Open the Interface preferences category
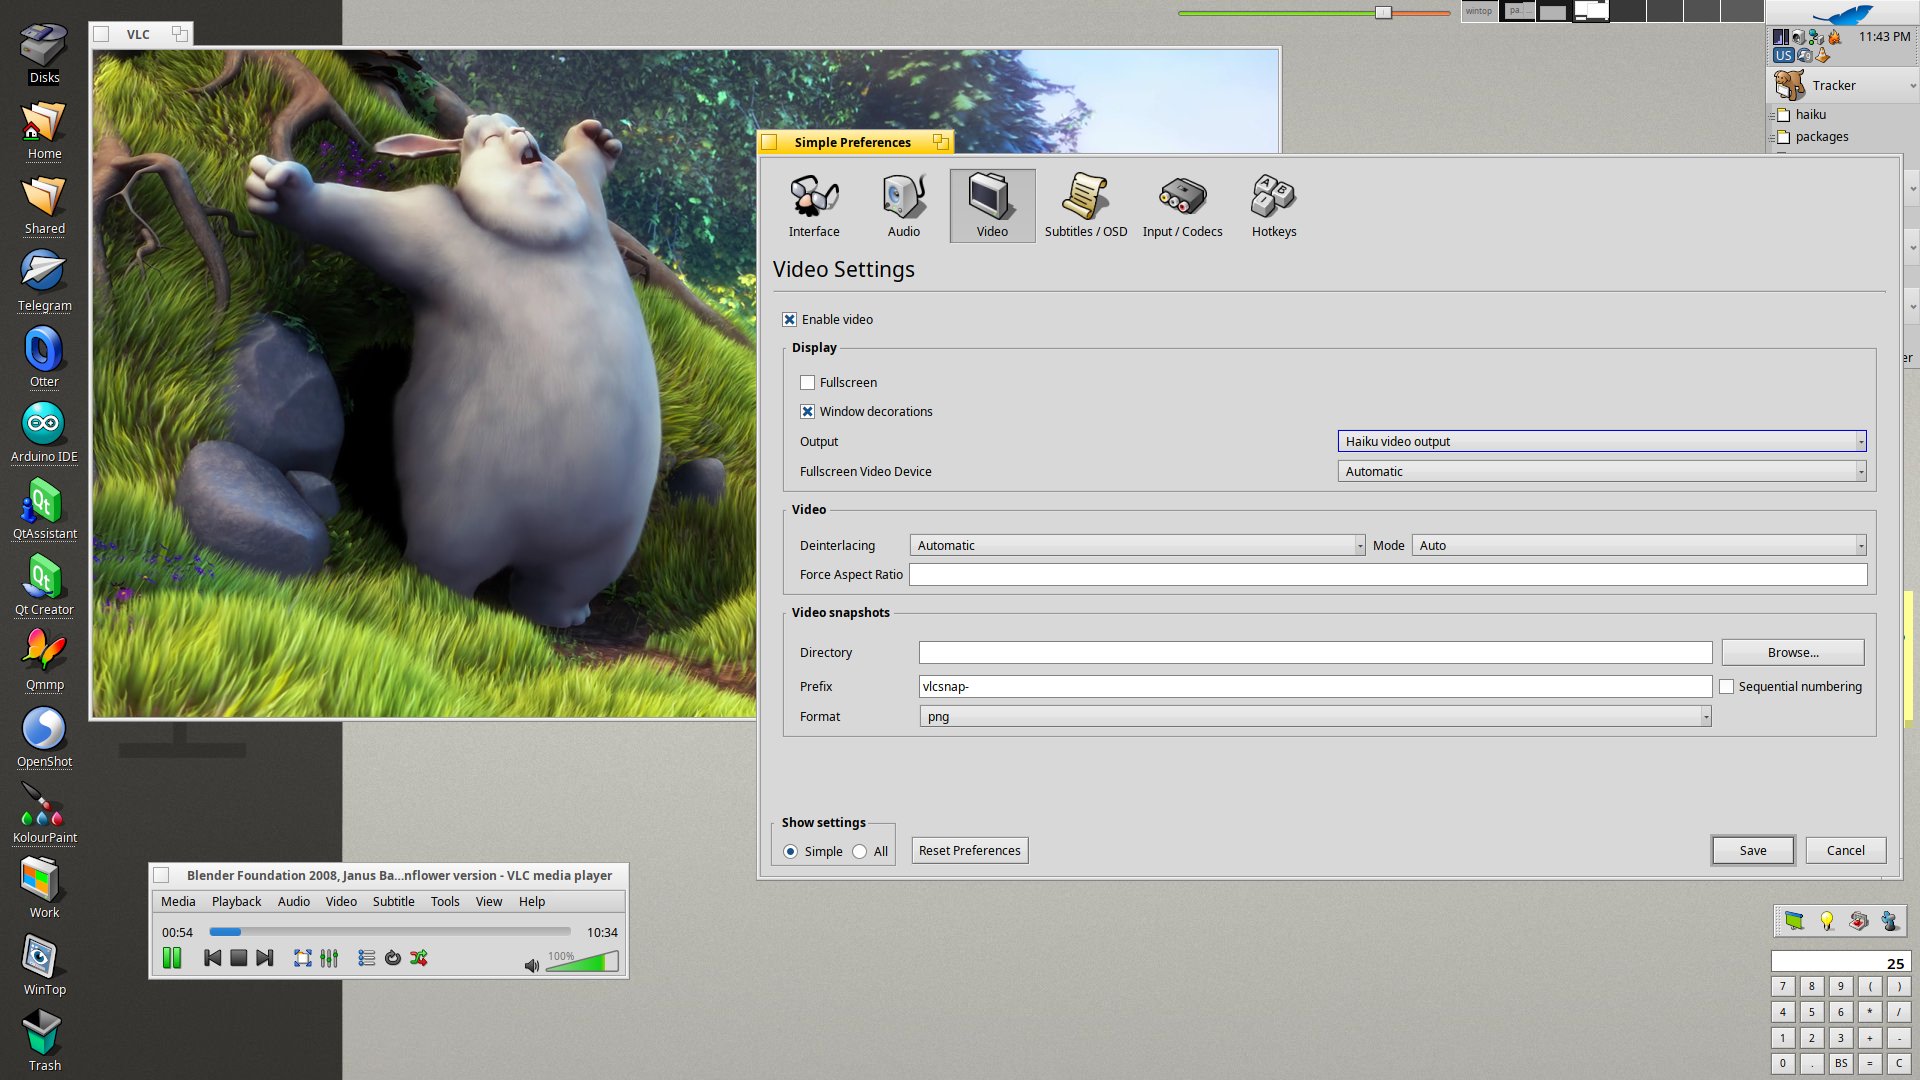This screenshot has height=1080, width=1920. pos(813,206)
